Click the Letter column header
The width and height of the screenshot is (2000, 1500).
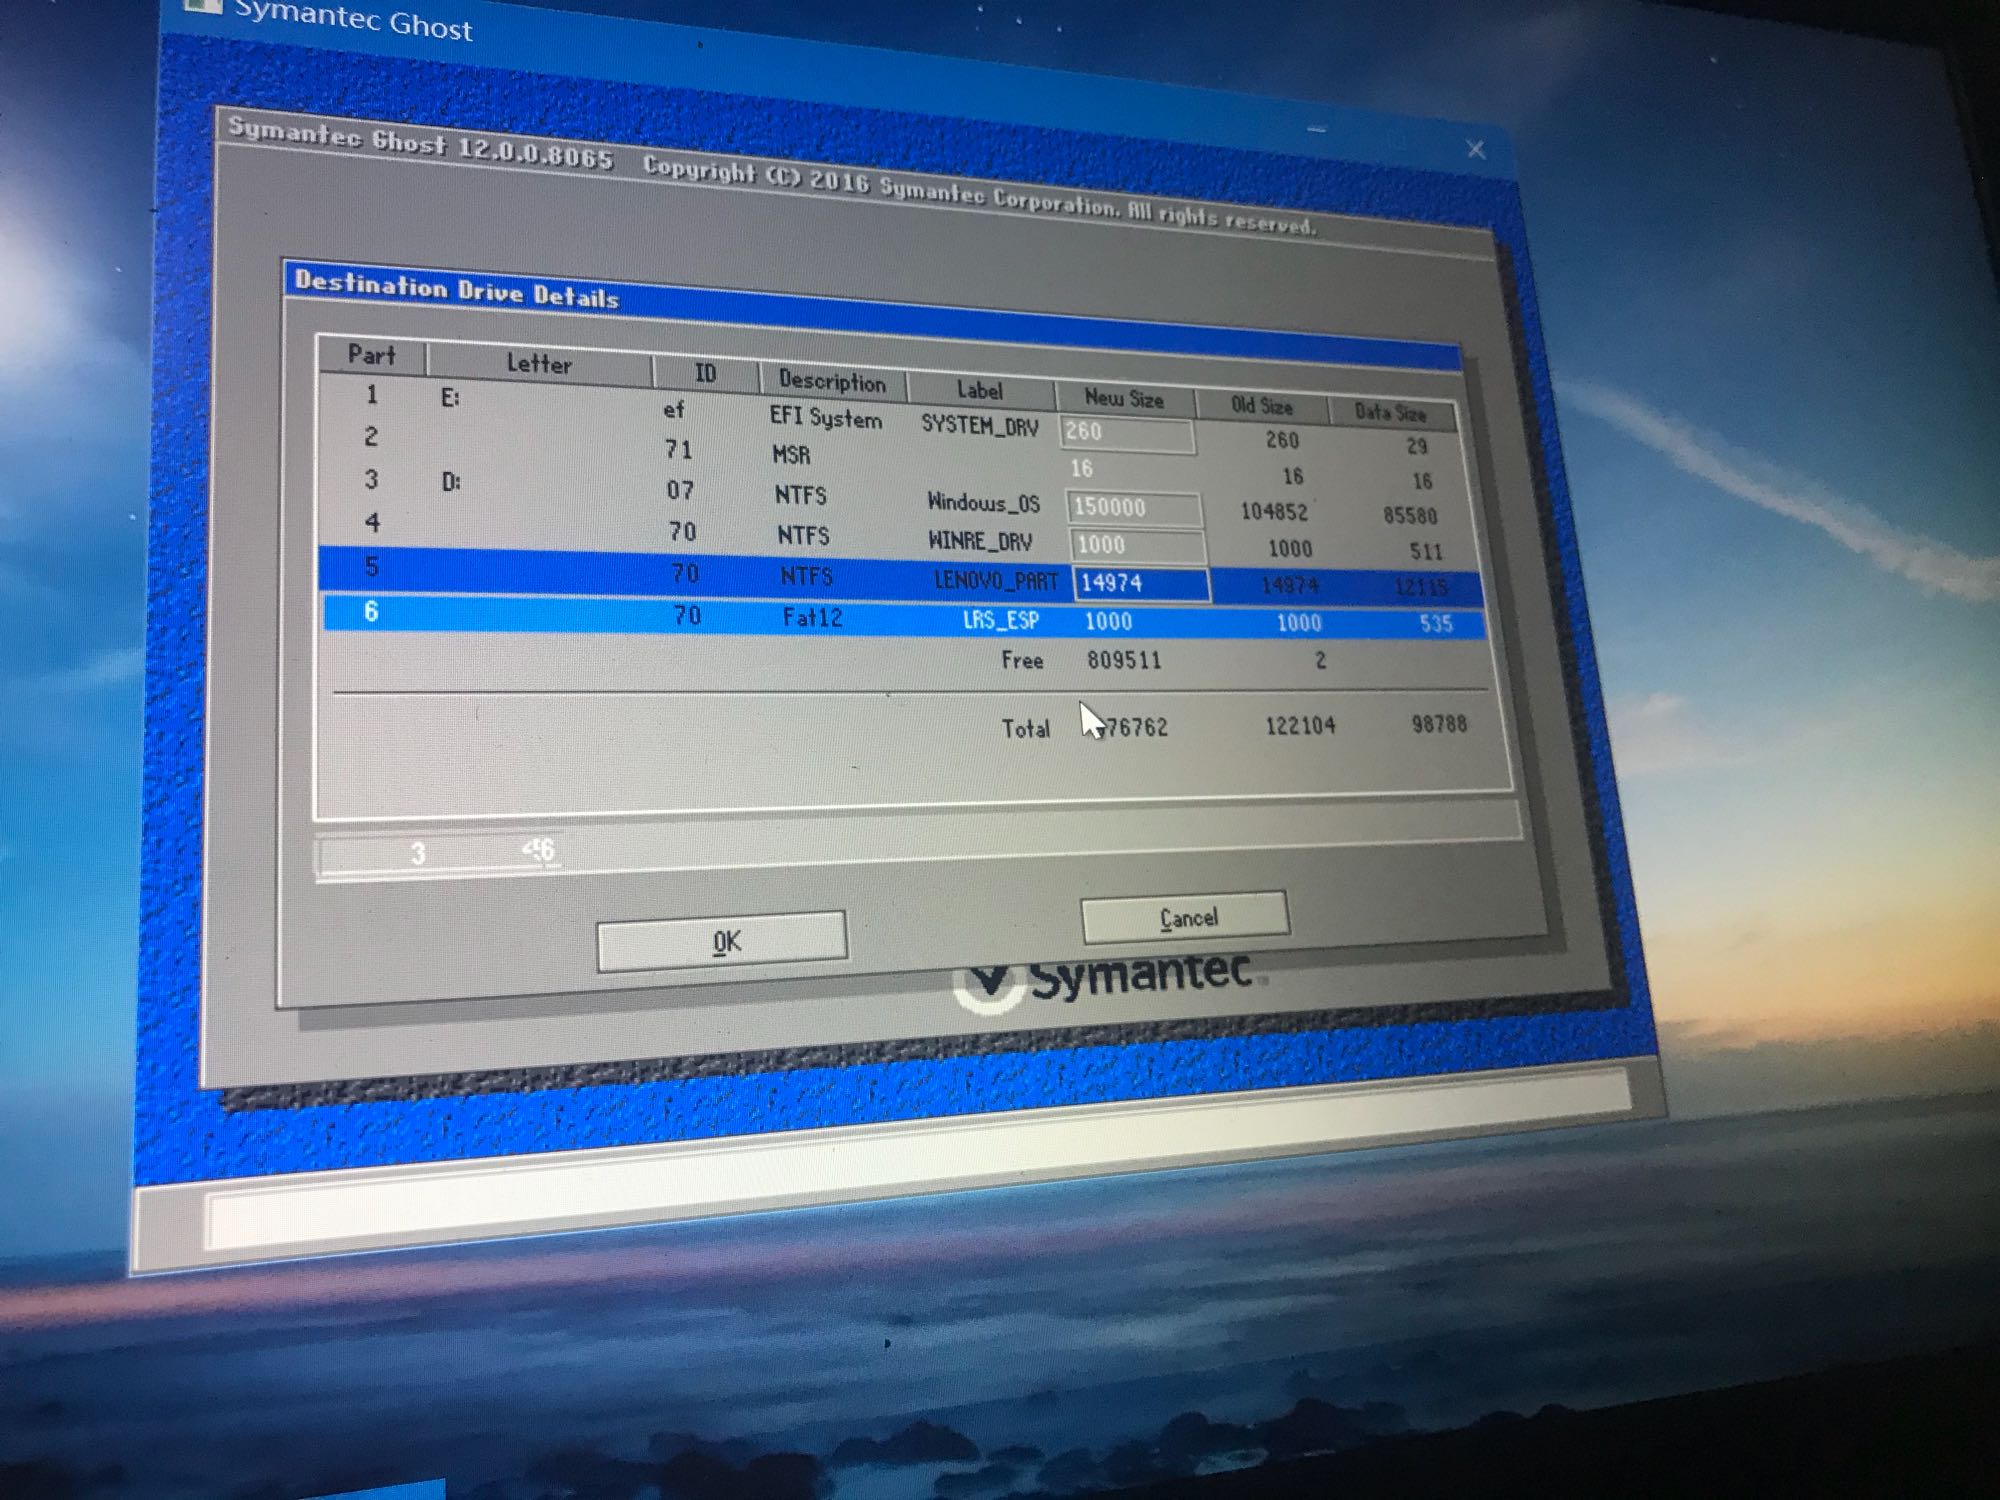click(x=539, y=364)
